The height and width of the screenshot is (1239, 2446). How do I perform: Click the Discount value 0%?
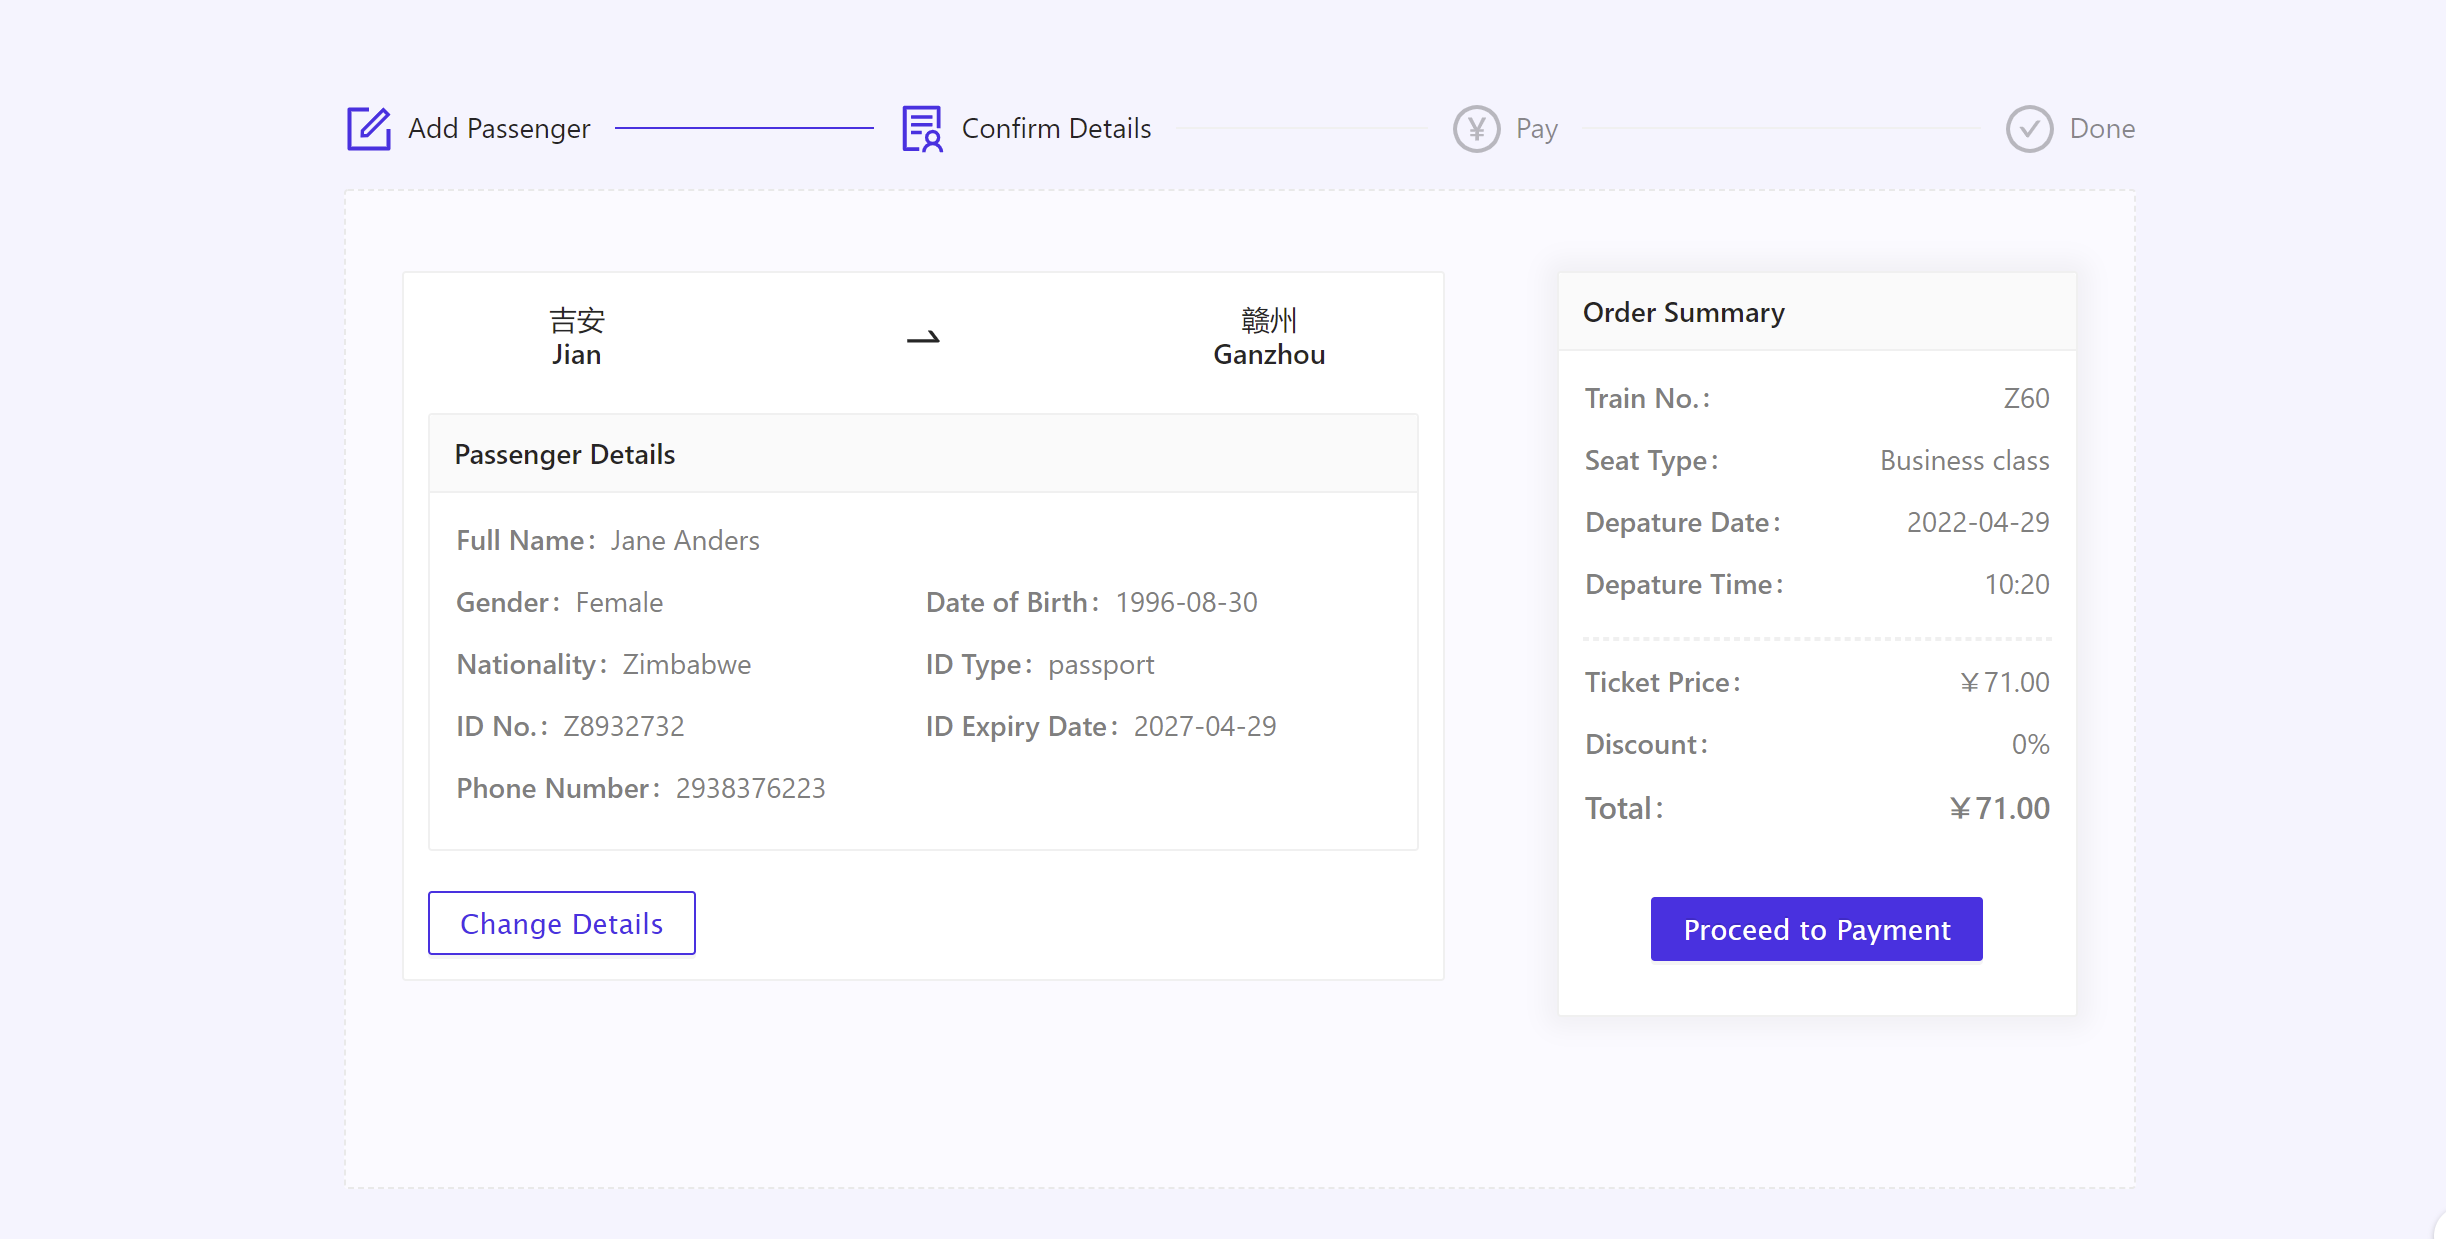tap(2030, 745)
